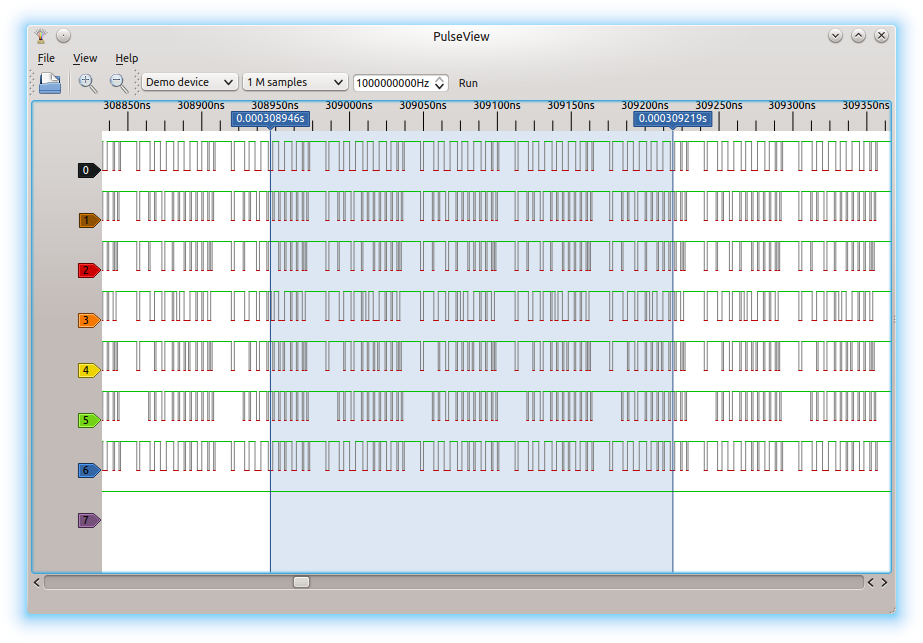The height and width of the screenshot is (643, 923).
Task: Select the orange channel 3 label
Action: point(89,321)
